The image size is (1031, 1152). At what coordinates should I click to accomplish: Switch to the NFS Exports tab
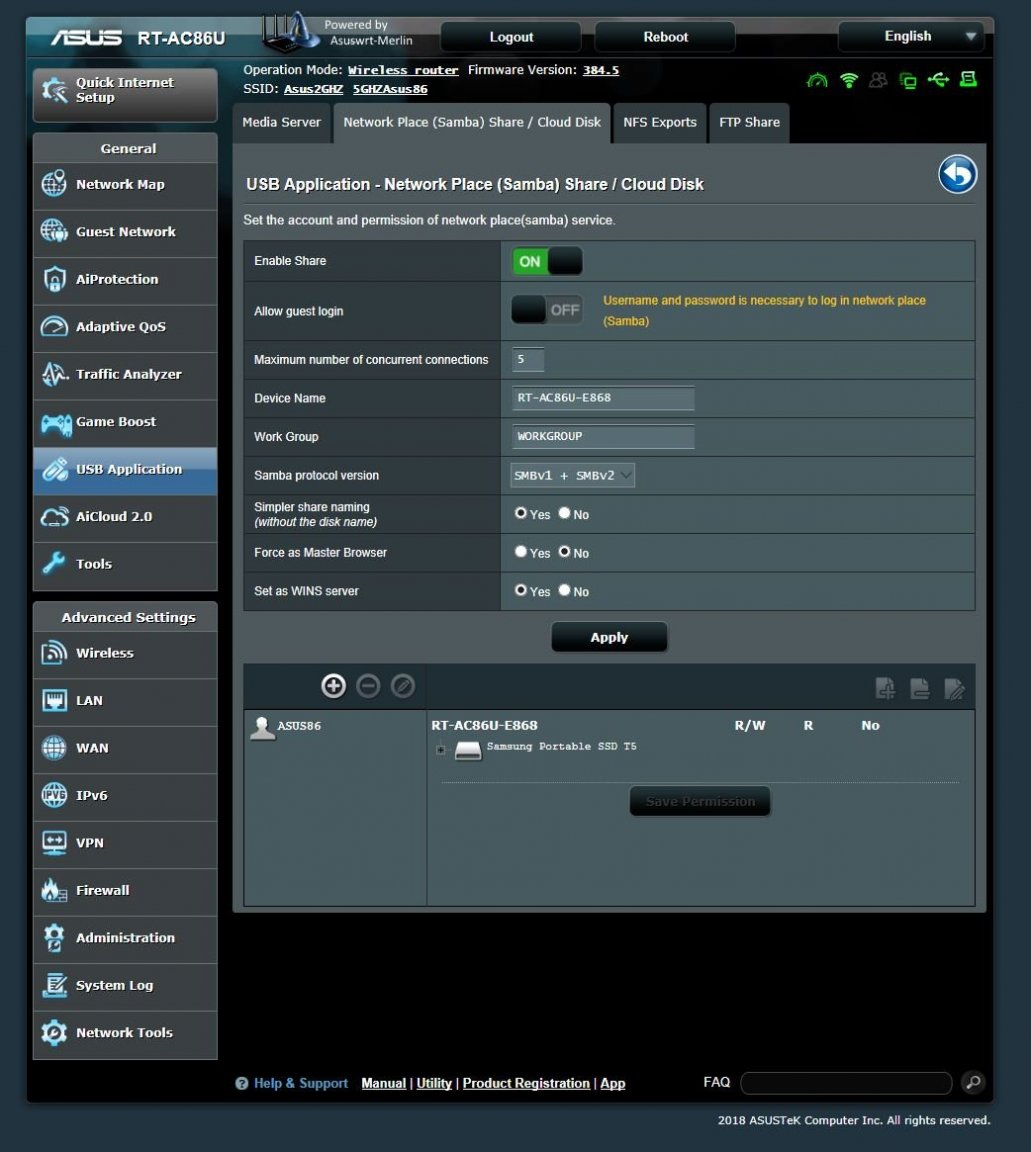[x=660, y=123]
